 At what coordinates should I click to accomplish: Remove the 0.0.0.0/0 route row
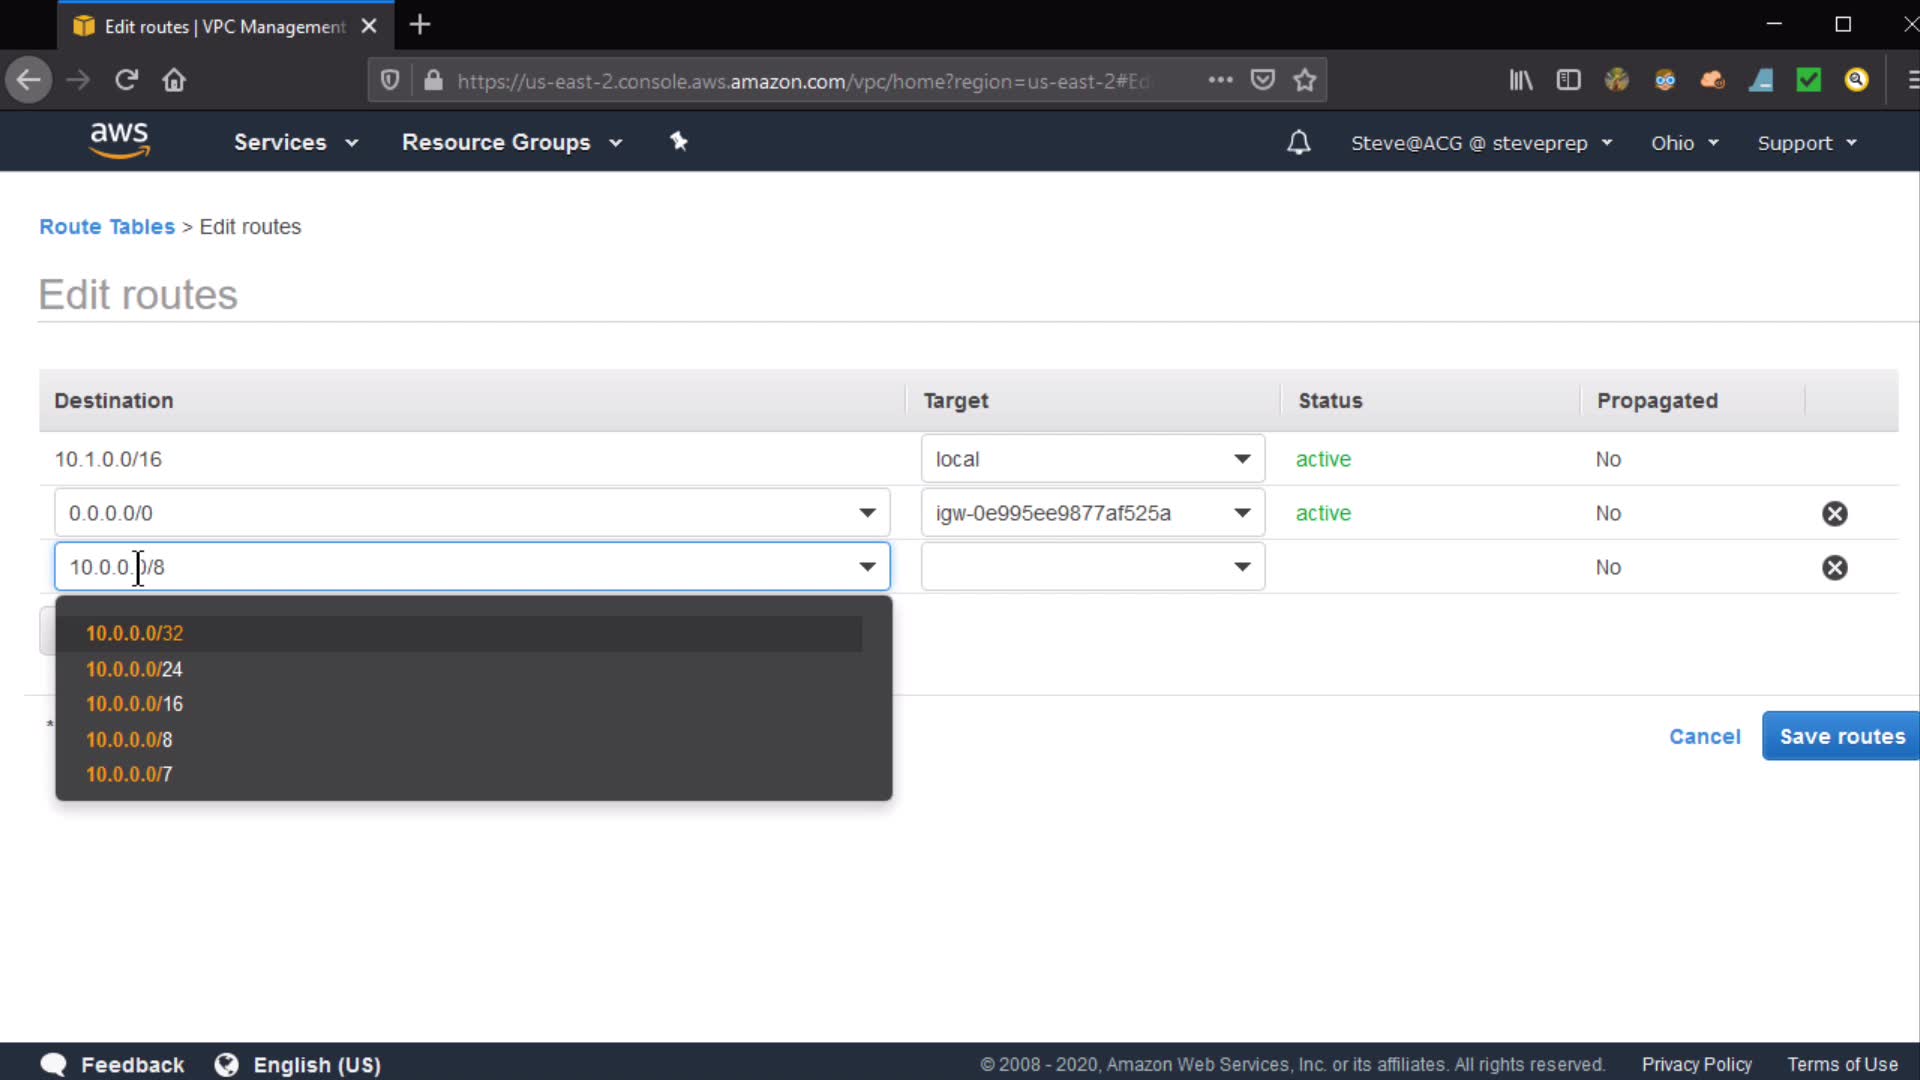(x=1834, y=514)
